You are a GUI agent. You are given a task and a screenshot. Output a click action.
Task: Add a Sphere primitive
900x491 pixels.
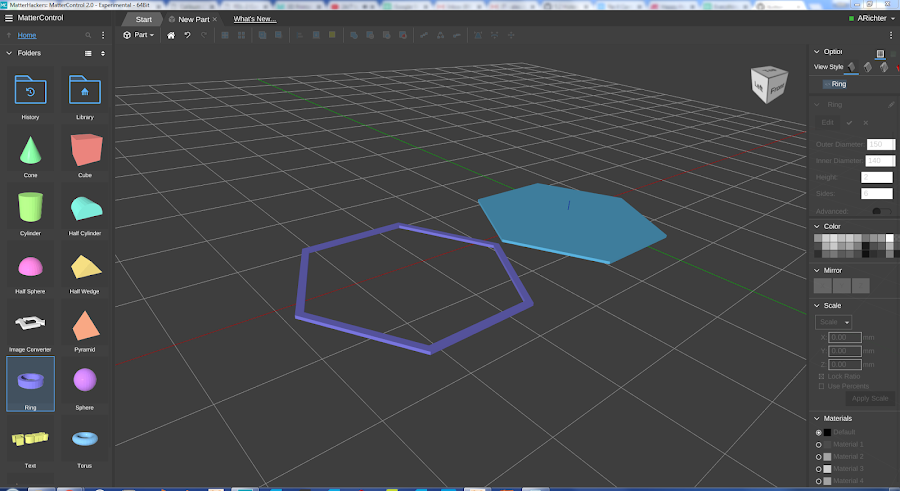click(85, 384)
